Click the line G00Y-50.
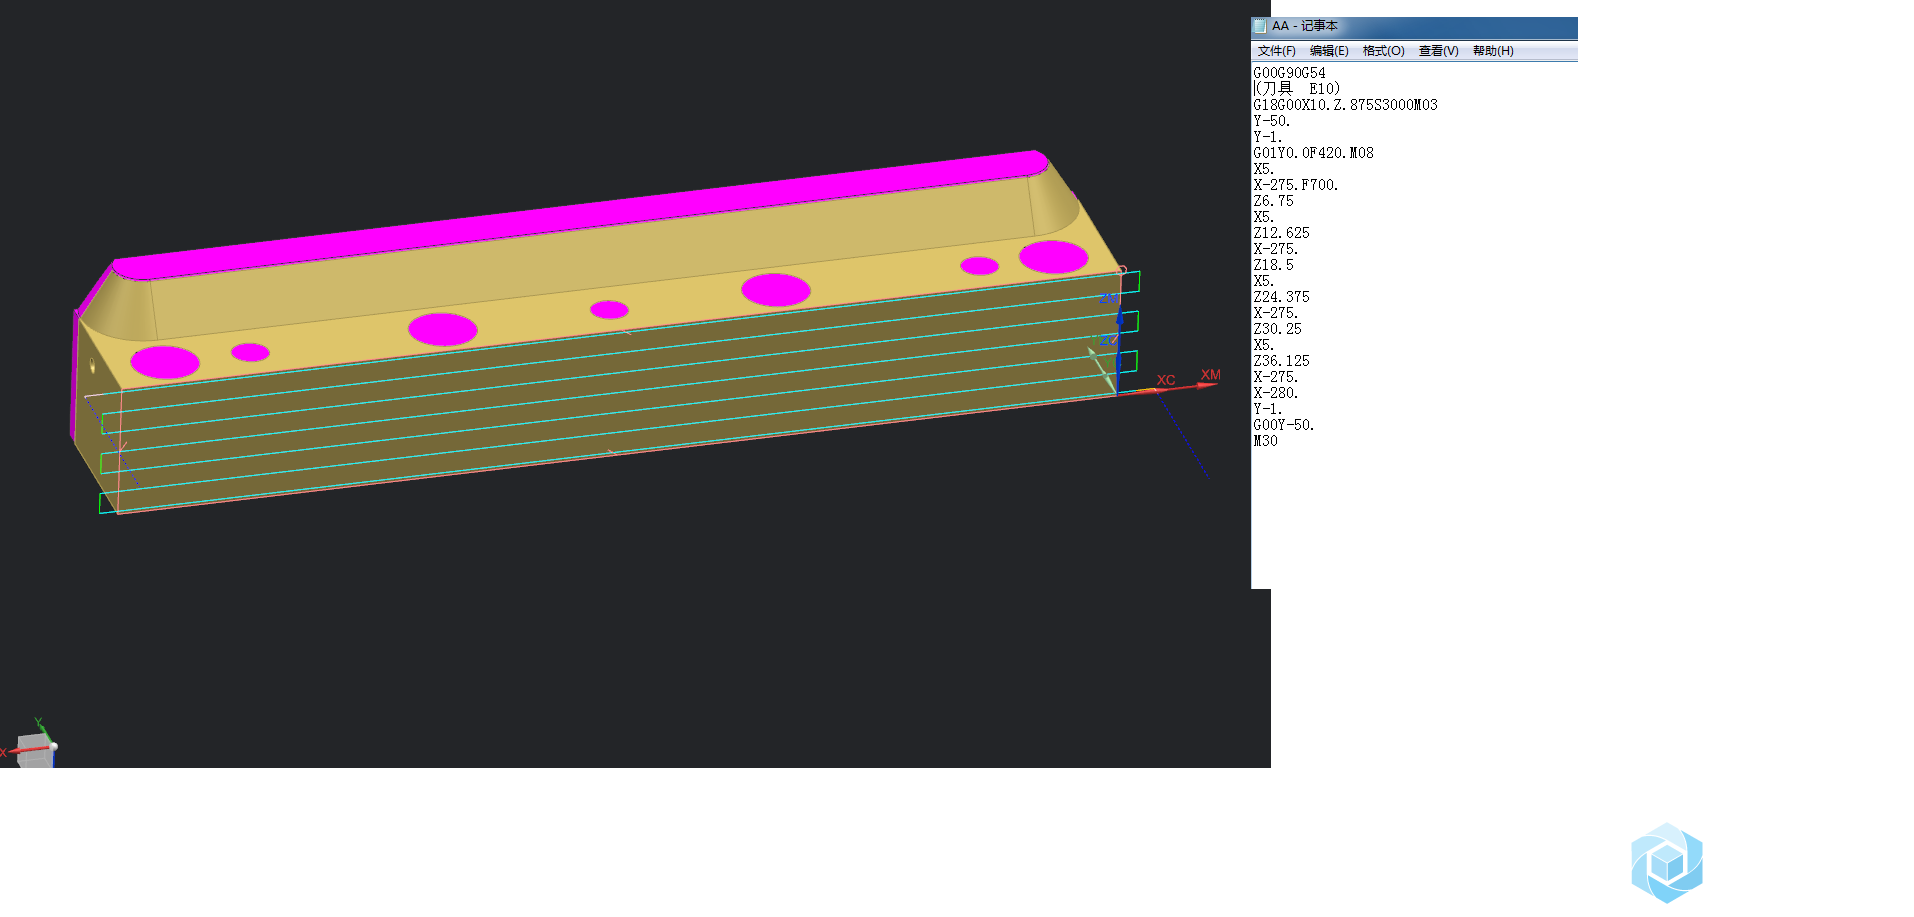 pos(1283,425)
